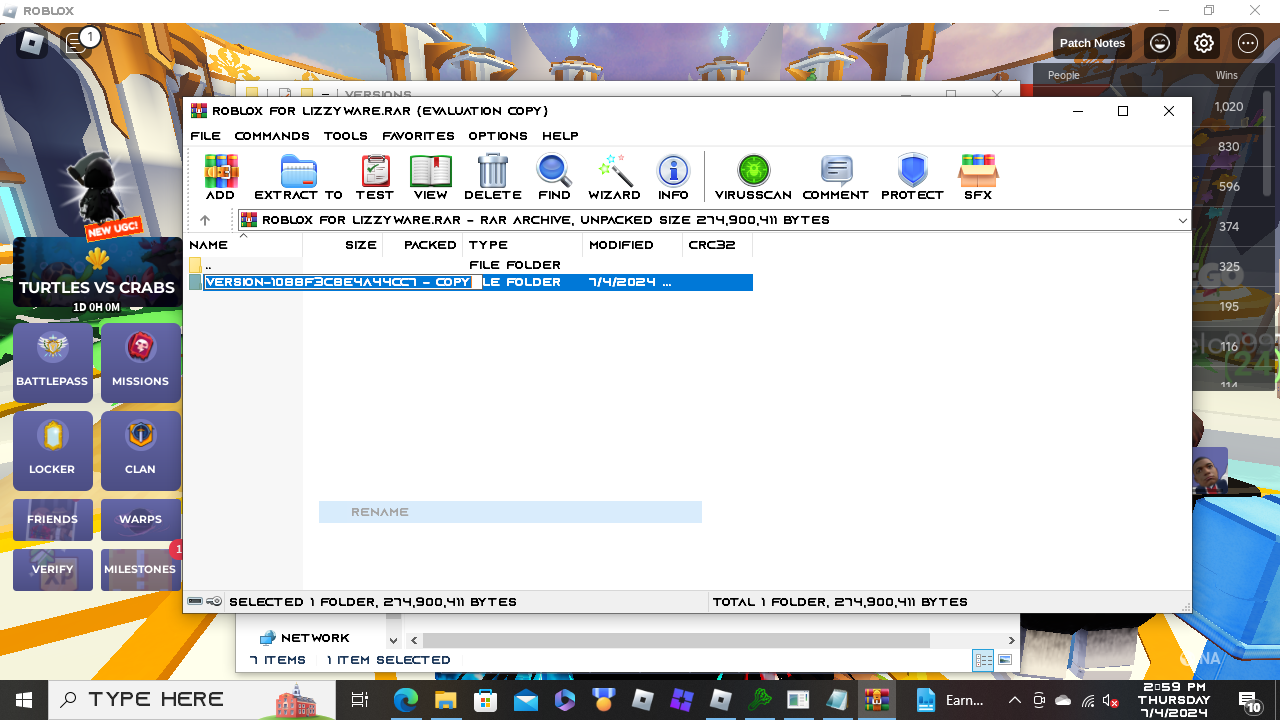Screen dimensions: 1280x720
Task: Start VirusScan on the archive
Action: (753, 177)
